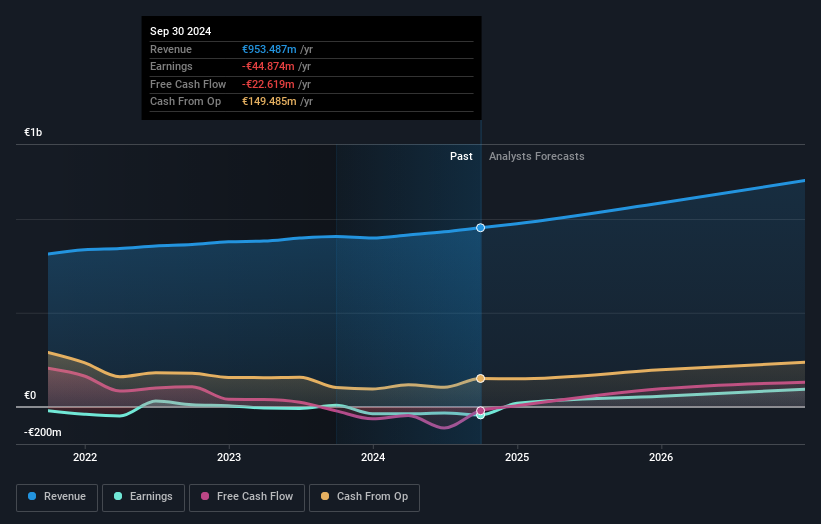Select the 2022 x-axis label
The image size is (821, 524).
pyautogui.click(x=85, y=457)
